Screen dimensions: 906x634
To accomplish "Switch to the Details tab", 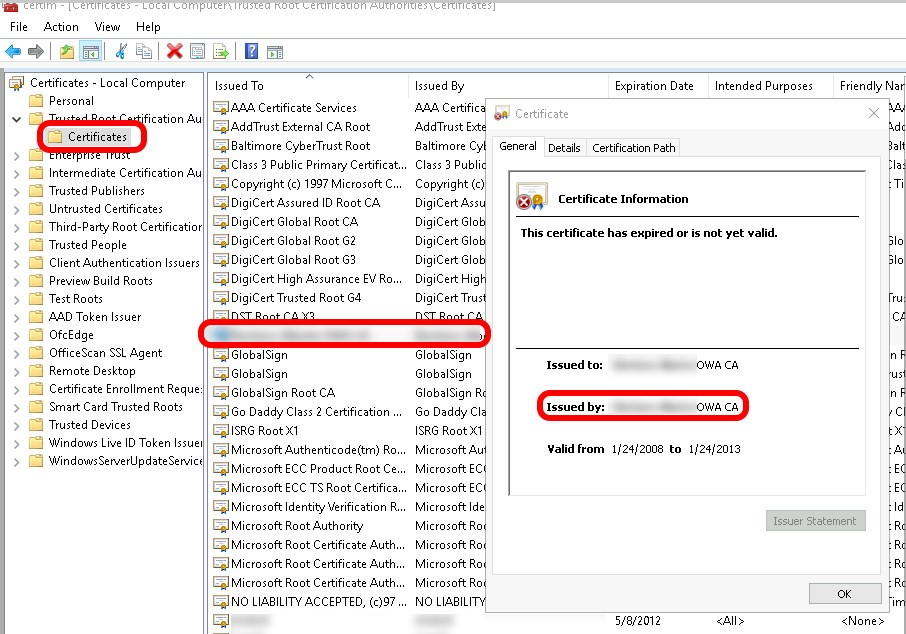I will [x=564, y=146].
